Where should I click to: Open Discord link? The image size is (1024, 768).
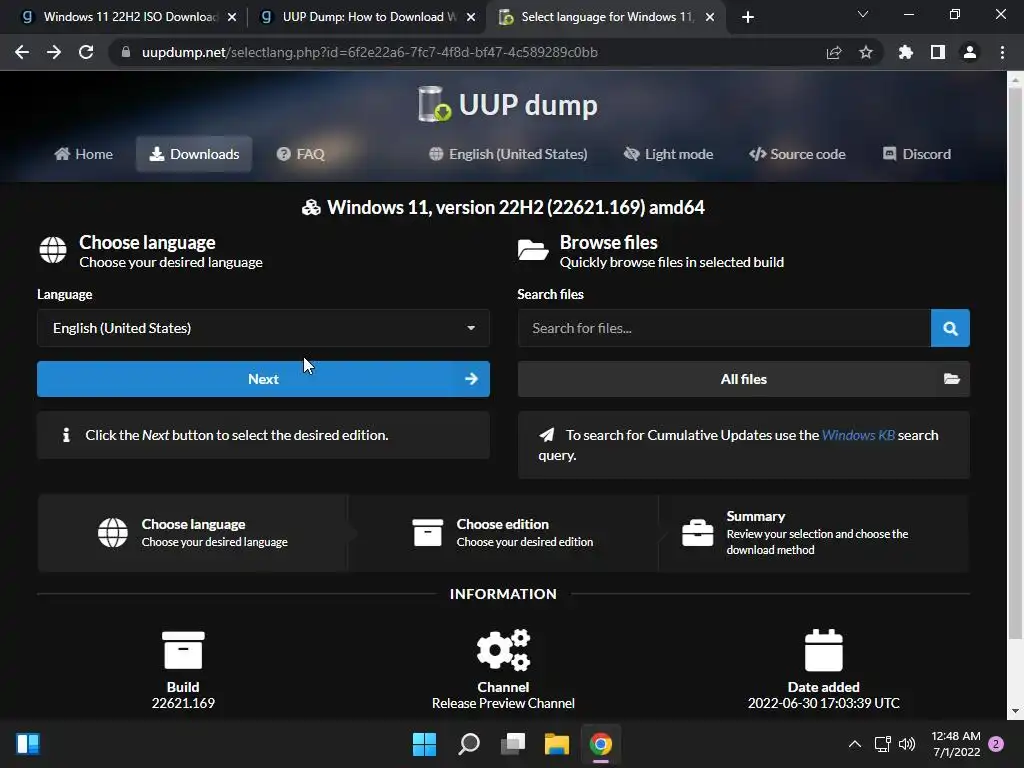coord(917,154)
